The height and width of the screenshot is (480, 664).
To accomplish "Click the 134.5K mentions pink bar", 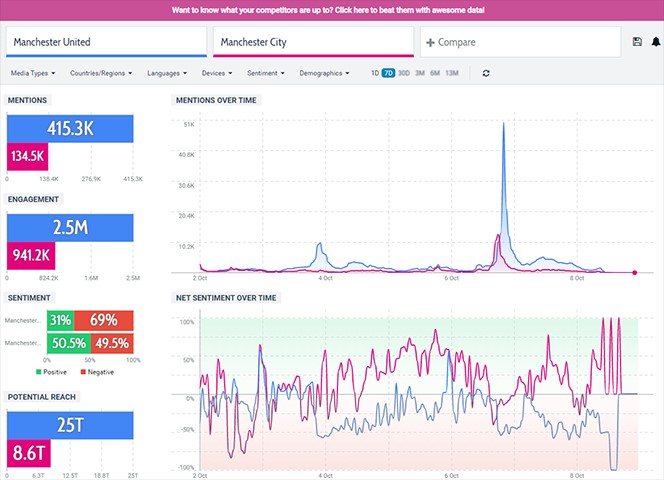I will point(28,156).
